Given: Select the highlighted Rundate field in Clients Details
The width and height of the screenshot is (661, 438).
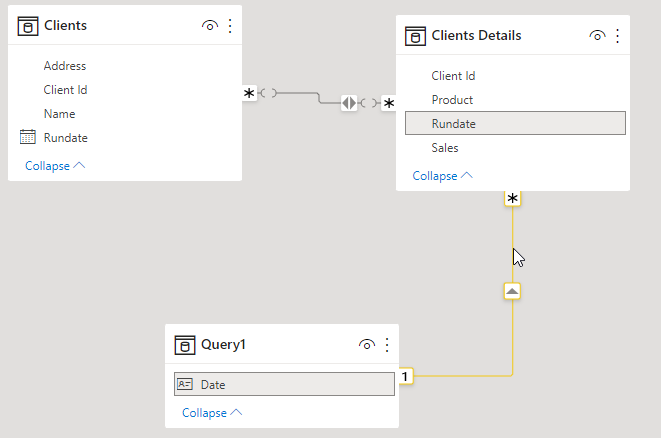Looking at the screenshot, I should [x=515, y=123].
